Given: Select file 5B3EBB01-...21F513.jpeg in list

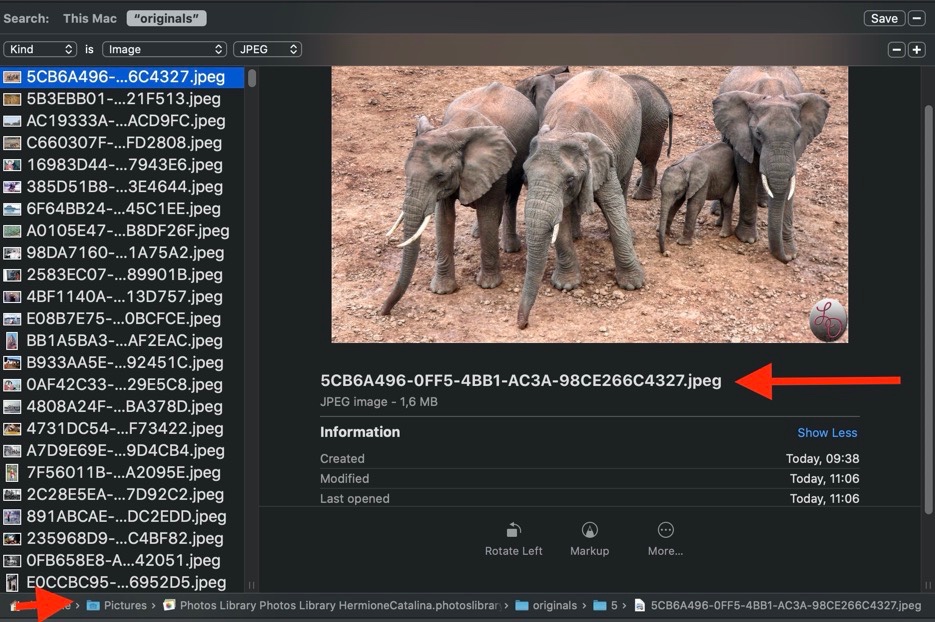Looking at the screenshot, I should click(125, 99).
